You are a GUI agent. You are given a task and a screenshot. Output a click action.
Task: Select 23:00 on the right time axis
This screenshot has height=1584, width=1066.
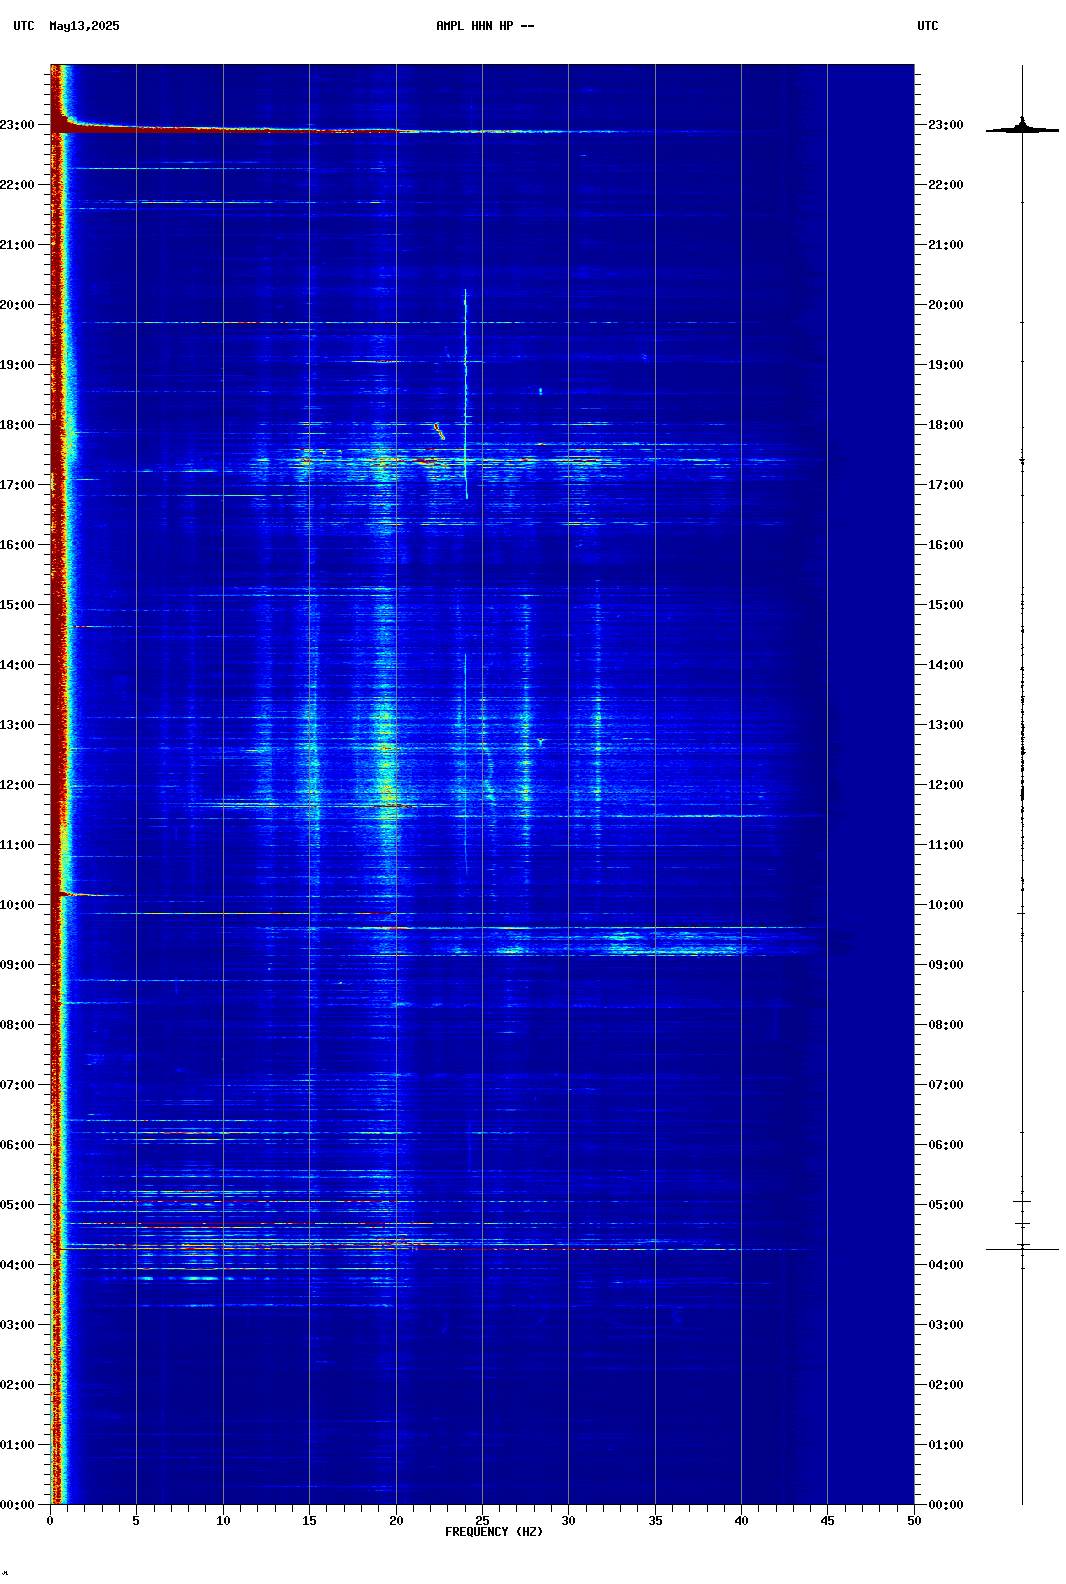(x=946, y=125)
